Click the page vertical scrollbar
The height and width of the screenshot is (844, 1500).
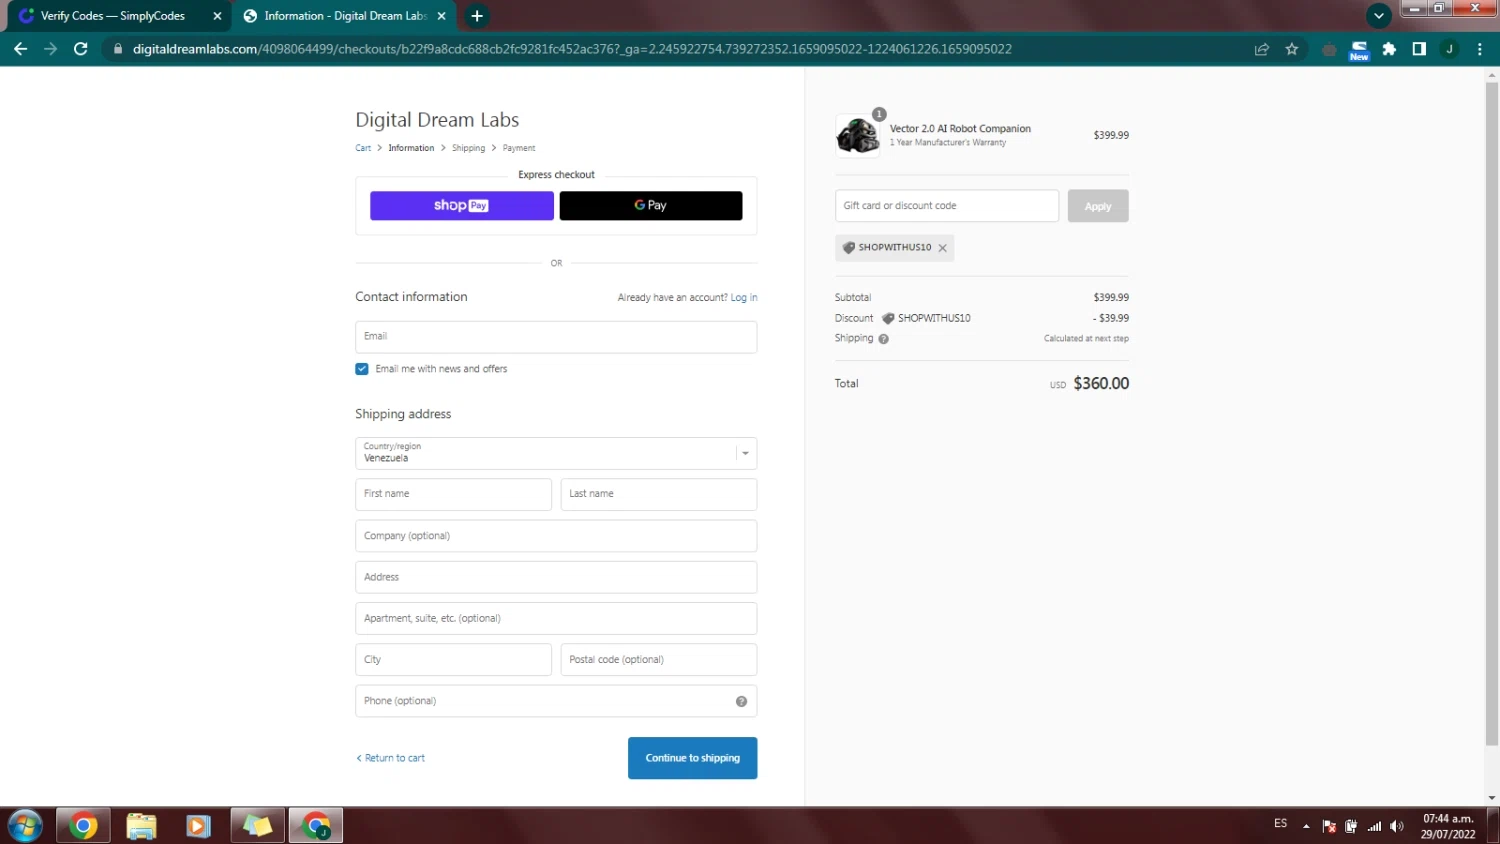click(1492, 414)
